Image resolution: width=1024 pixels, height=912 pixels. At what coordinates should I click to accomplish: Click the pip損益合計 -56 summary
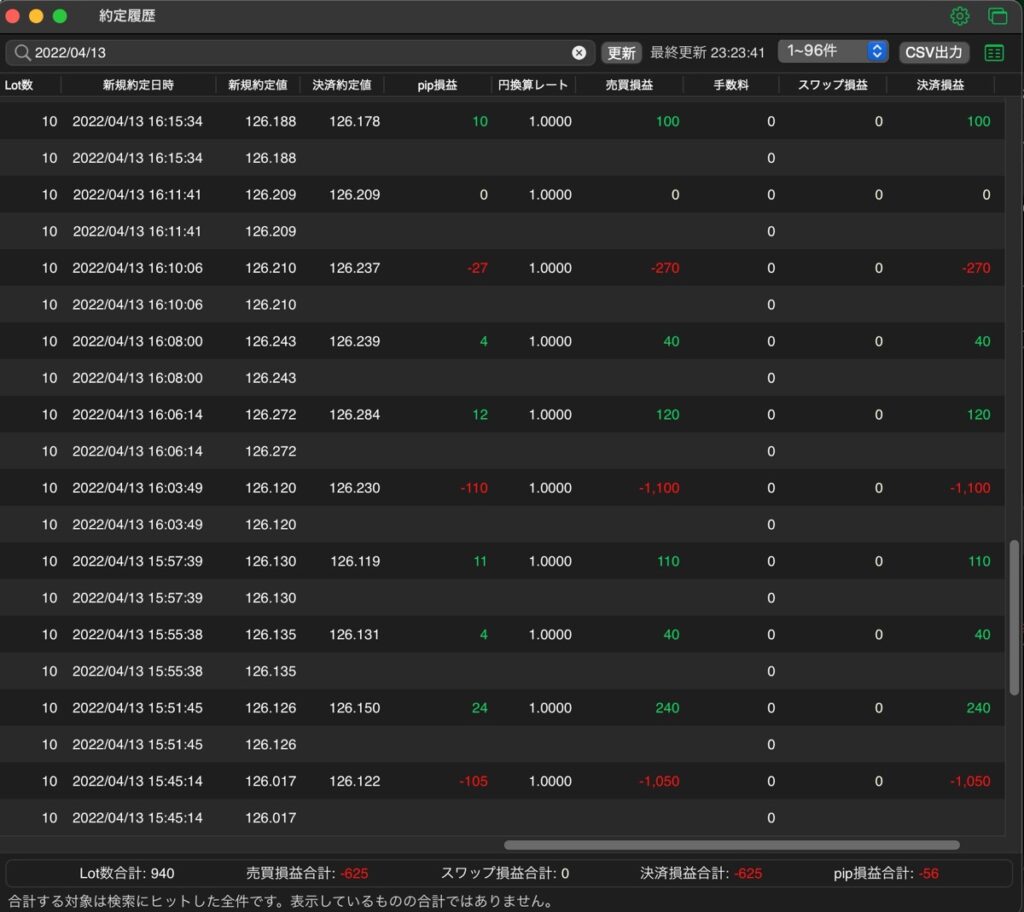pyautogui.click(x=886, y=873)
